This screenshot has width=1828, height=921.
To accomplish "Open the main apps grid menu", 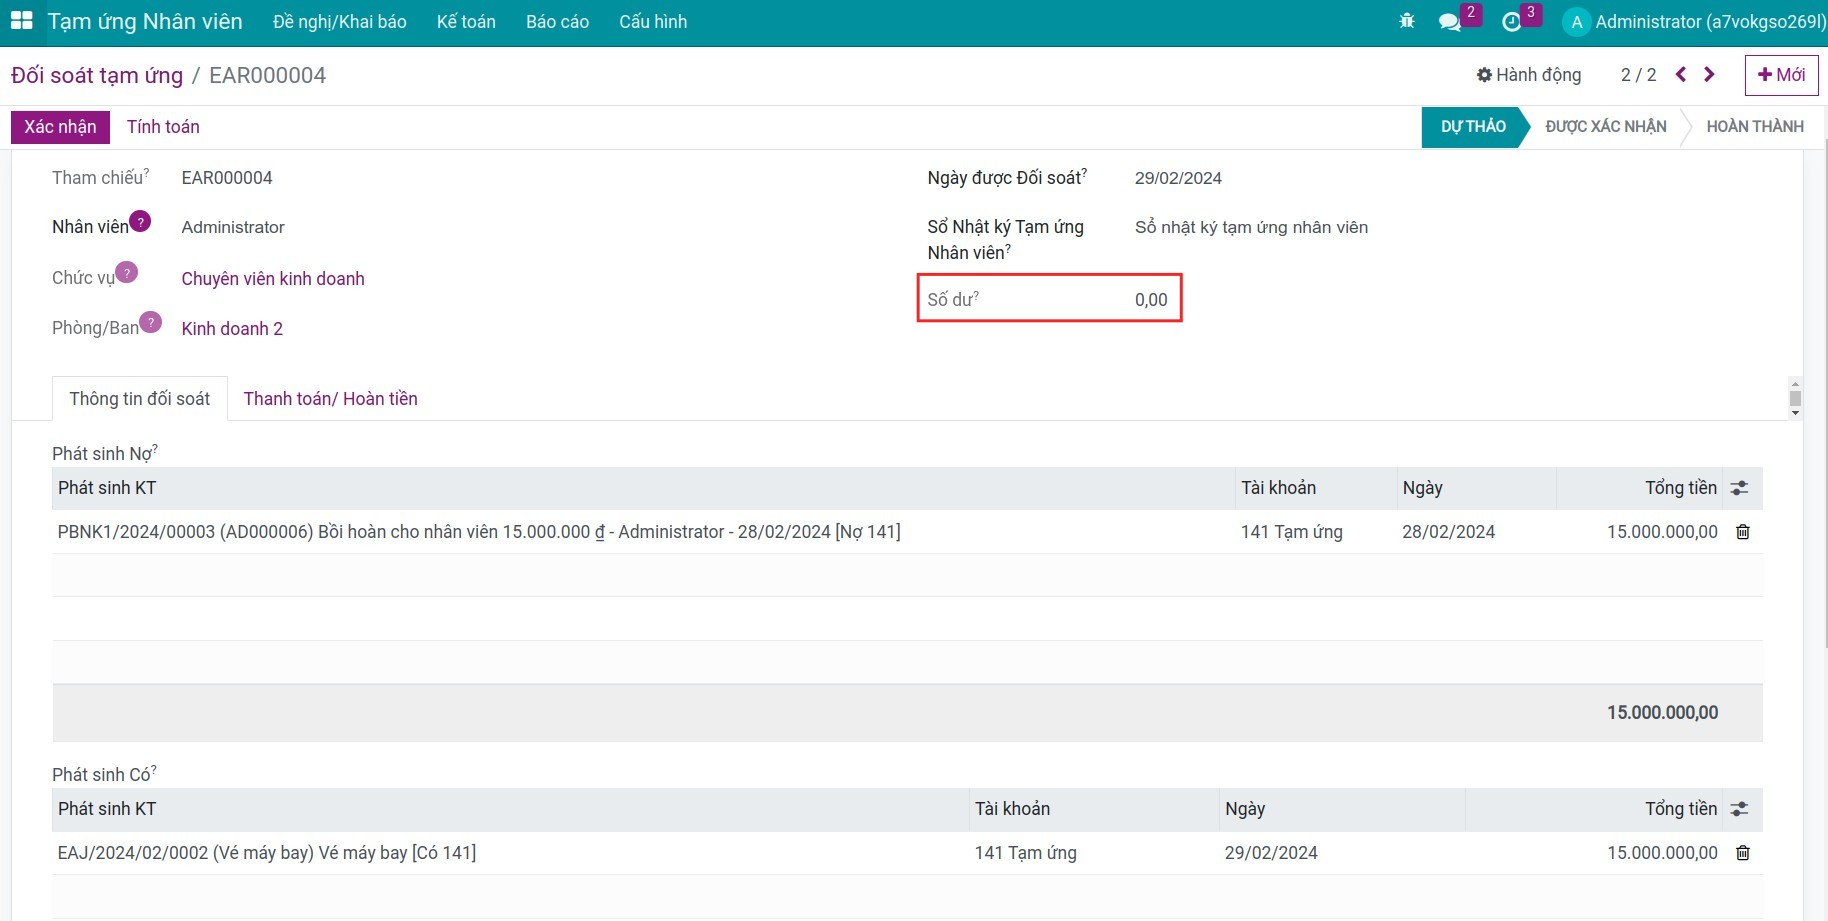I will point(21,21).
